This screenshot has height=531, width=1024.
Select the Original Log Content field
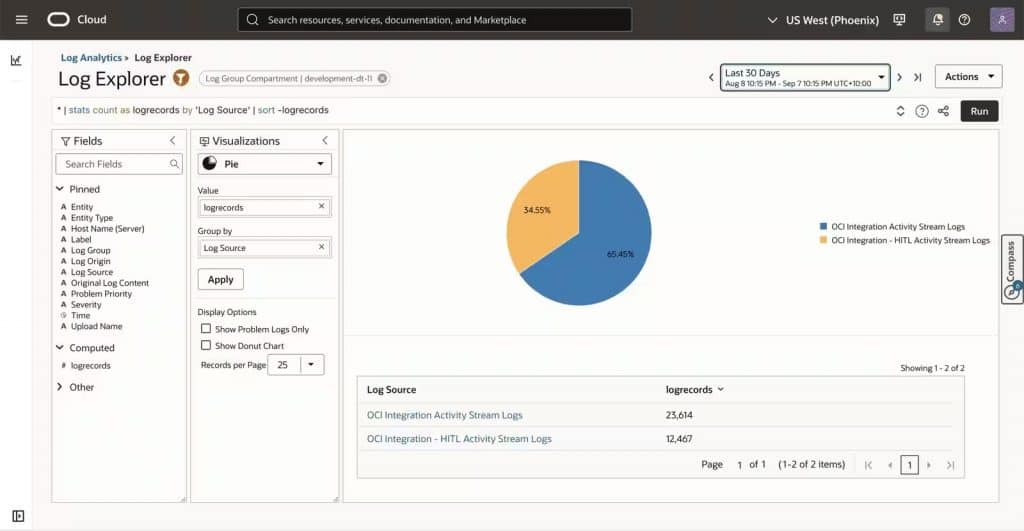click(x=110, y=283)
